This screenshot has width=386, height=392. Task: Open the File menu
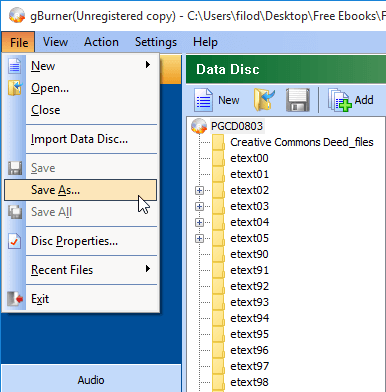(x=18, y=42)
